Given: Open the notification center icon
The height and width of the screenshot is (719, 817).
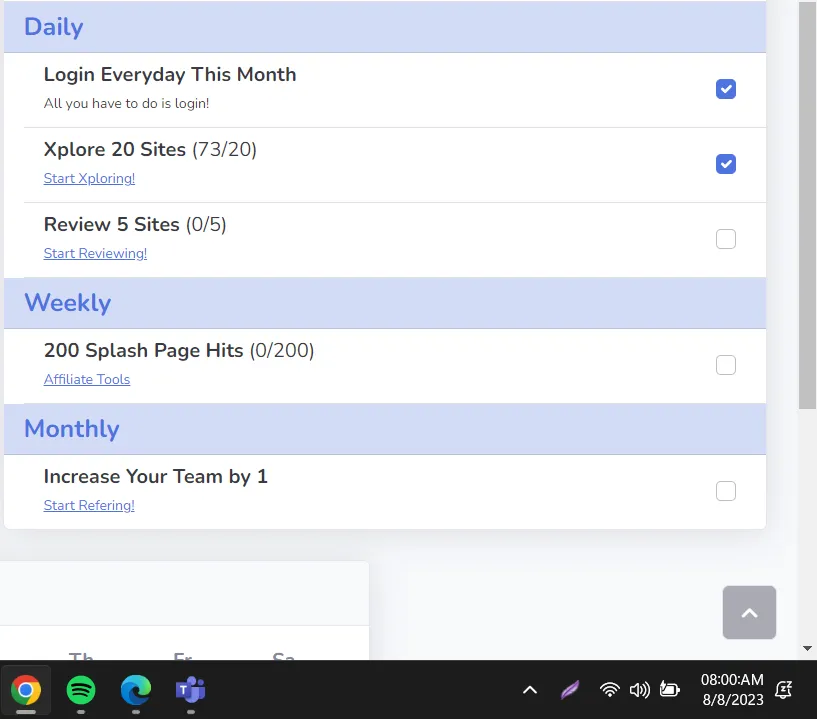Looking at the screenshot, I should point(784,690).
